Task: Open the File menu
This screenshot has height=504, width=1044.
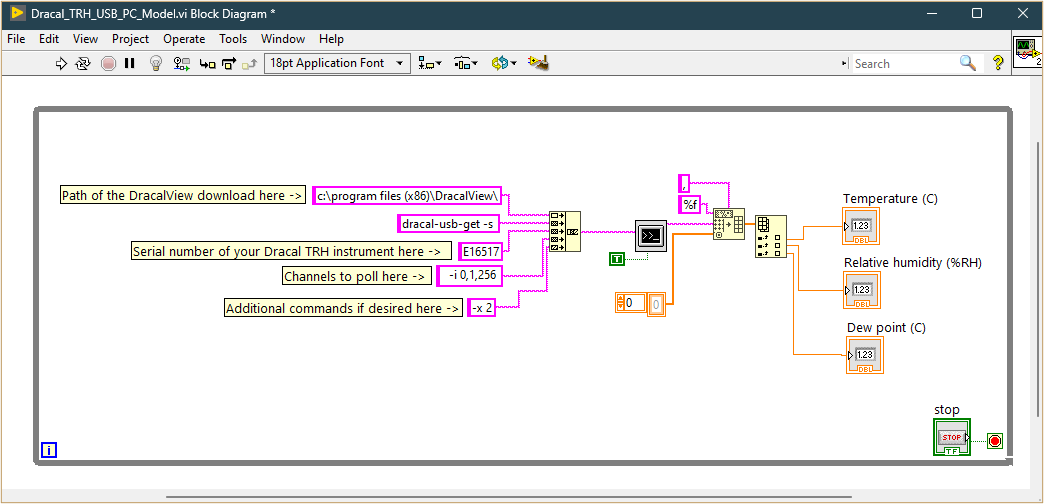Action: coord(16,39)
